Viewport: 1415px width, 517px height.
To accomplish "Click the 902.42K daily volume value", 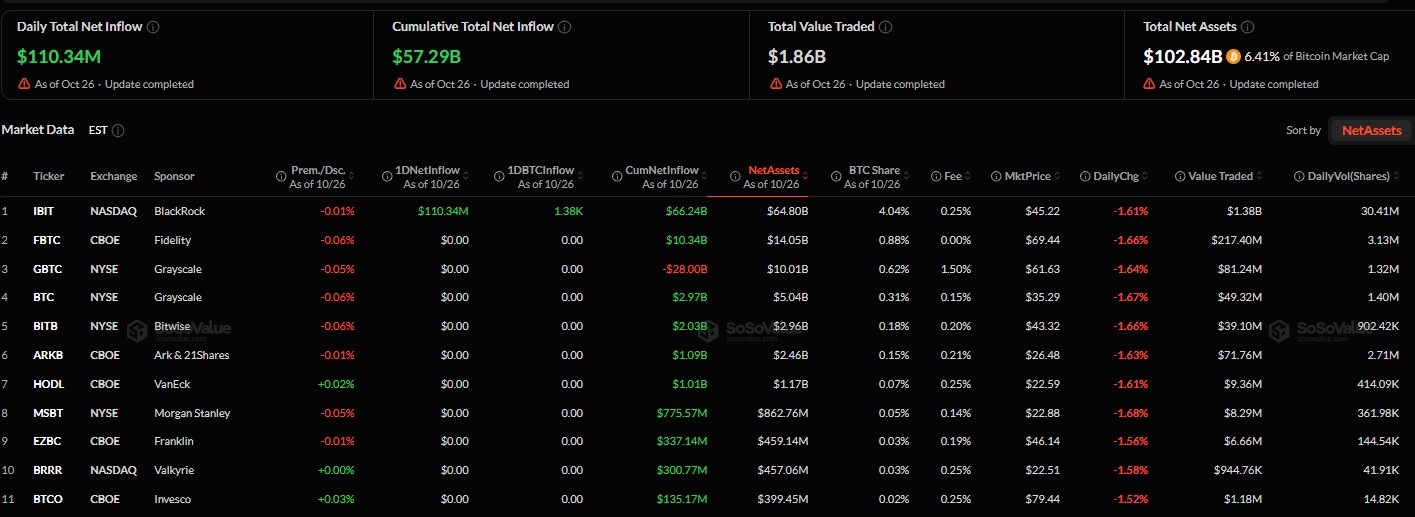I will (x=1377, y=326).
